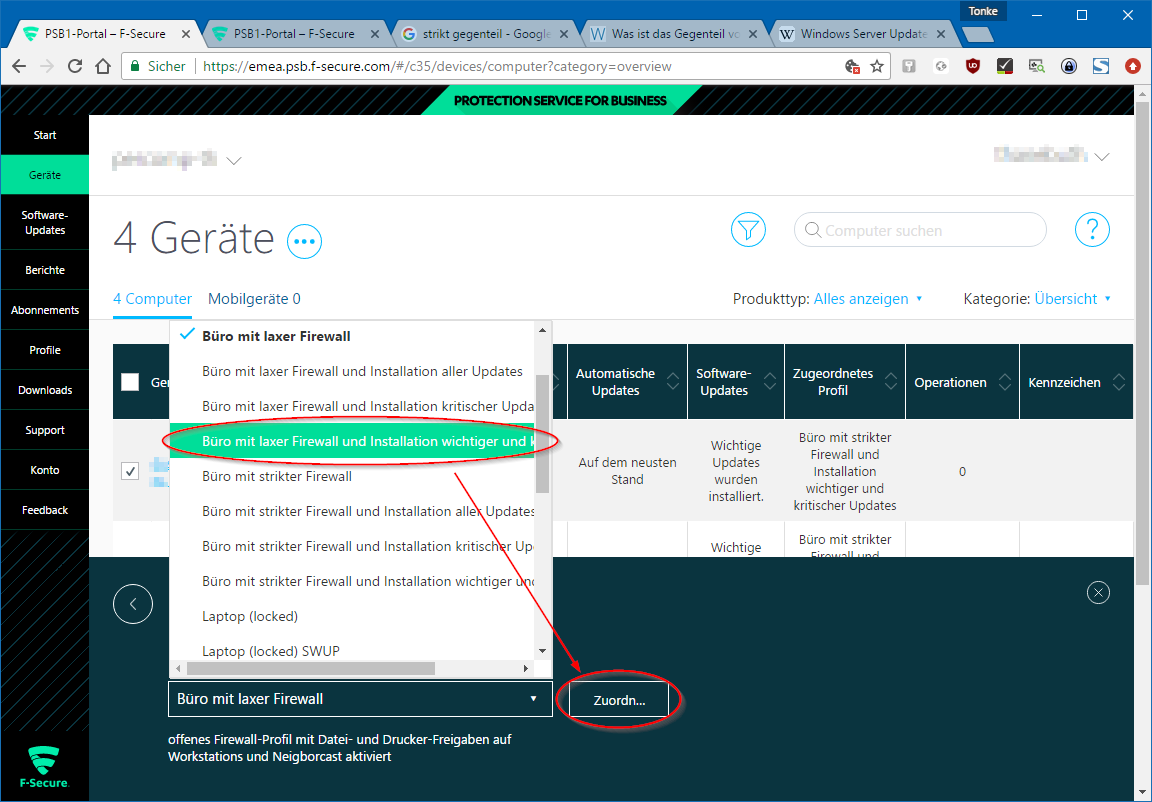Select the 'Laptop (locked)' profile option
The height and width of the screenshot is (802, 1152).
(x=352, y=616)
